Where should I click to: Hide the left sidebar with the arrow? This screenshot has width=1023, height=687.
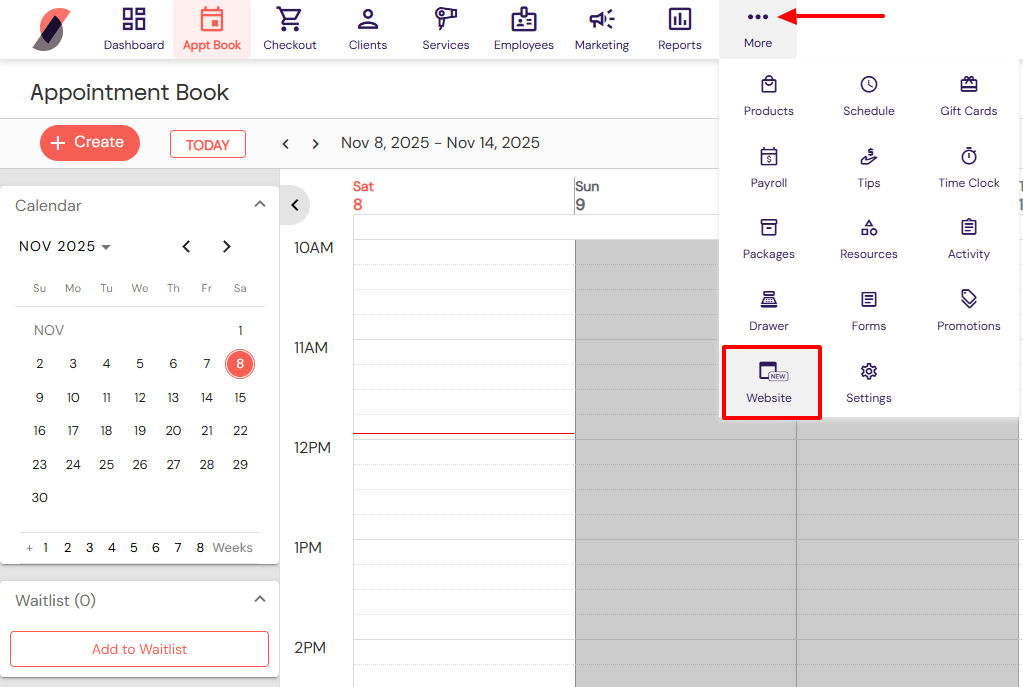[x=295, y=205]
